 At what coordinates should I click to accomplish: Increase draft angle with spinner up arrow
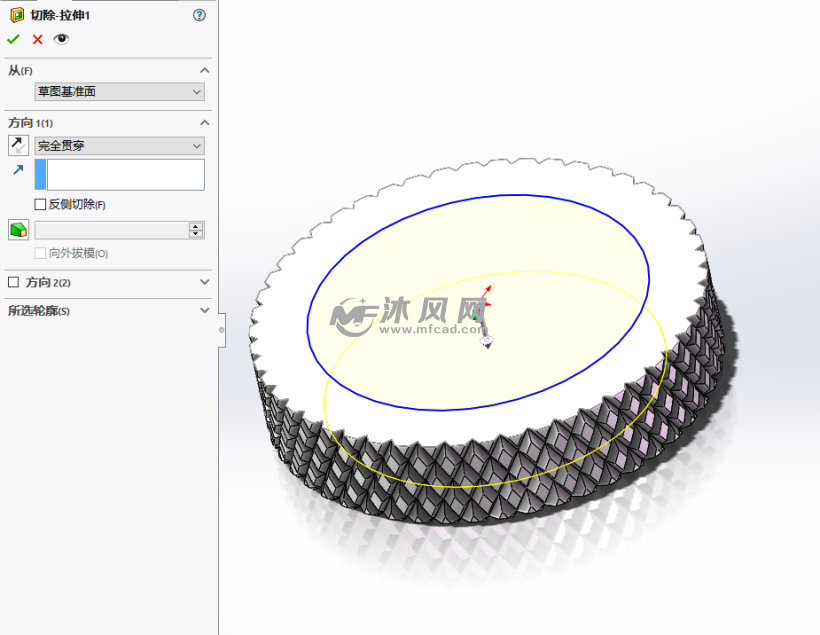click(196, 226)
